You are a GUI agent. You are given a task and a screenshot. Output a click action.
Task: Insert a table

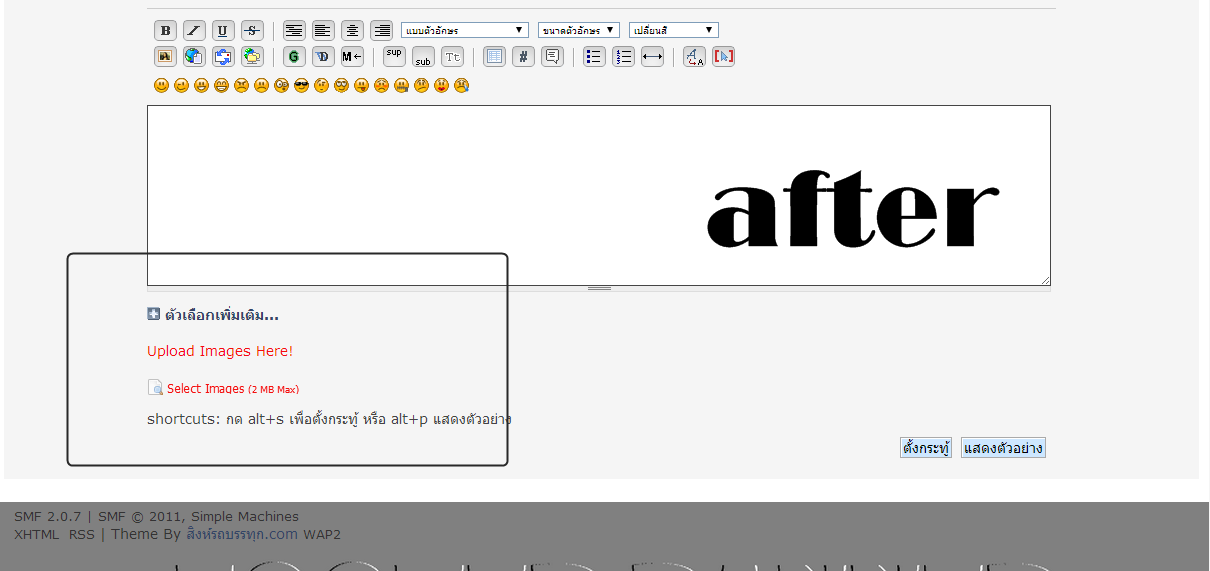pyautogui.click(x=494, y=56)
